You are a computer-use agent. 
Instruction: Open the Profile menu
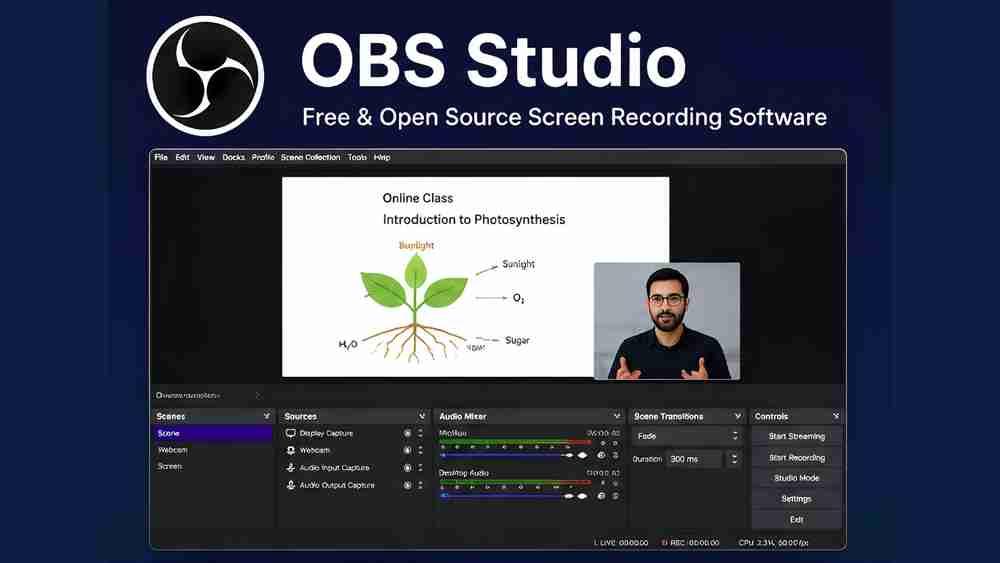263,157
